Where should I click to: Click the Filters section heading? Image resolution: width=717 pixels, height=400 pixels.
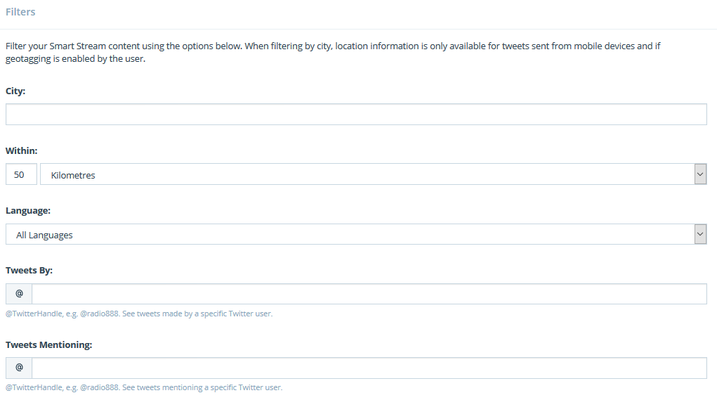point(20,12)
